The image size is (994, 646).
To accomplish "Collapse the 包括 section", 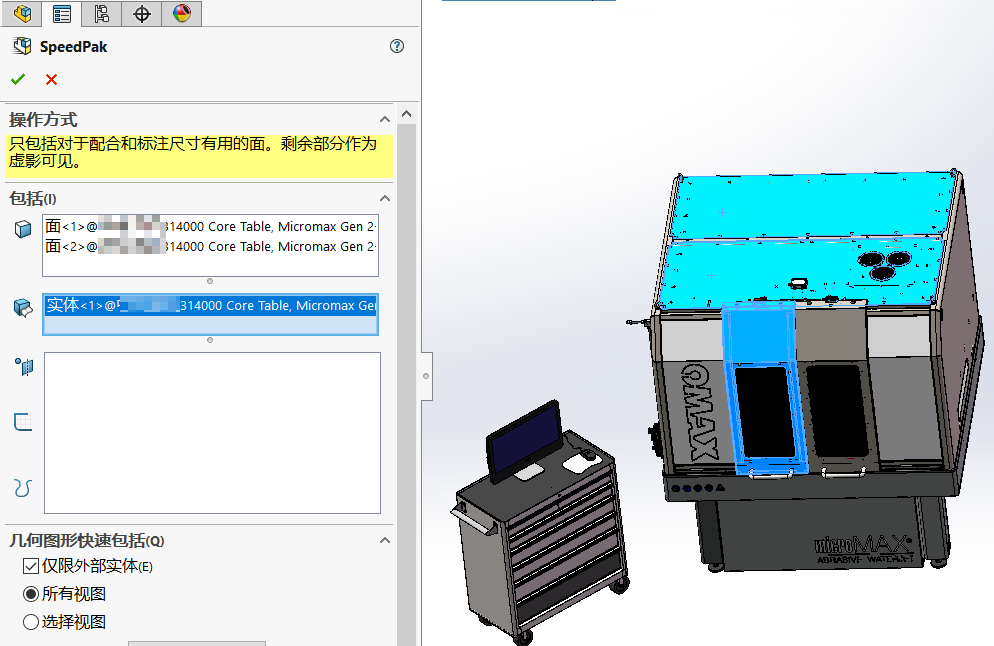I will click(385, 198).
